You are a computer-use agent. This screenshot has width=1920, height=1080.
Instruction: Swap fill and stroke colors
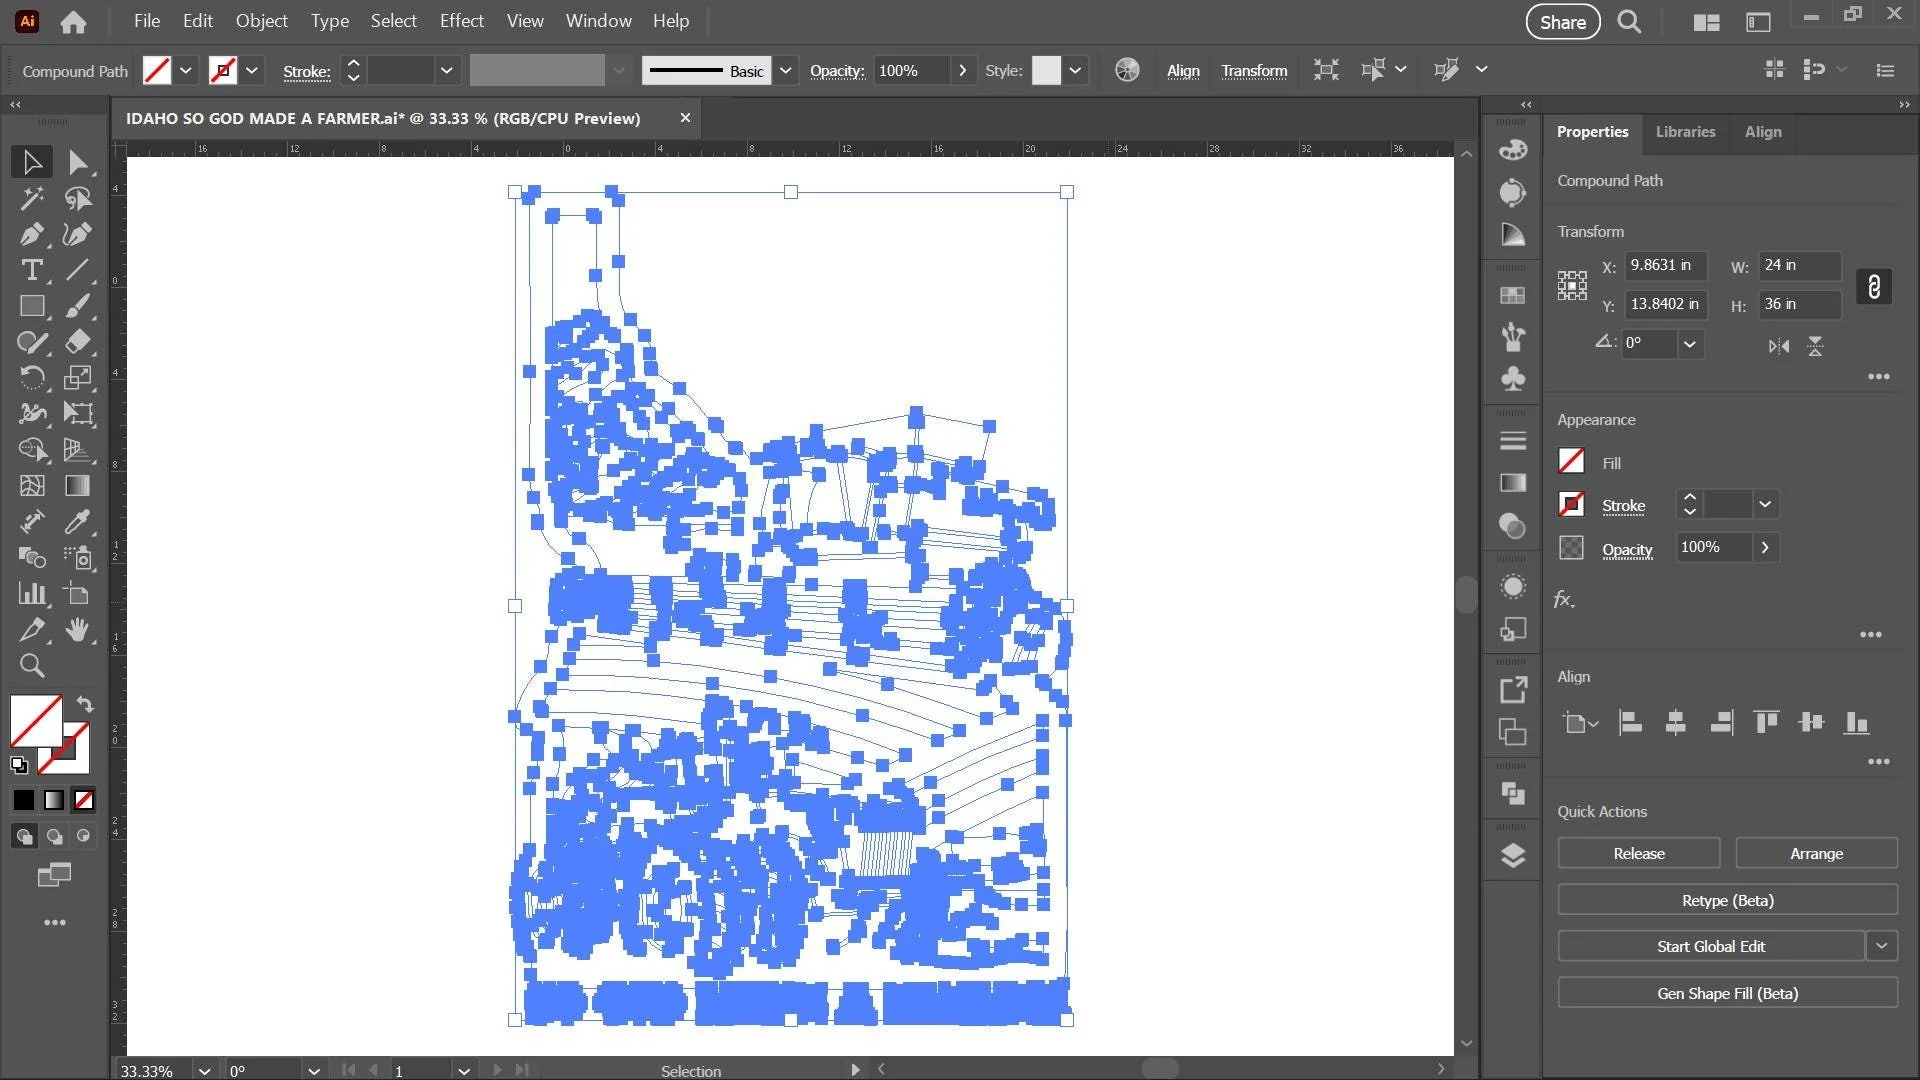(x=85, y=704)
